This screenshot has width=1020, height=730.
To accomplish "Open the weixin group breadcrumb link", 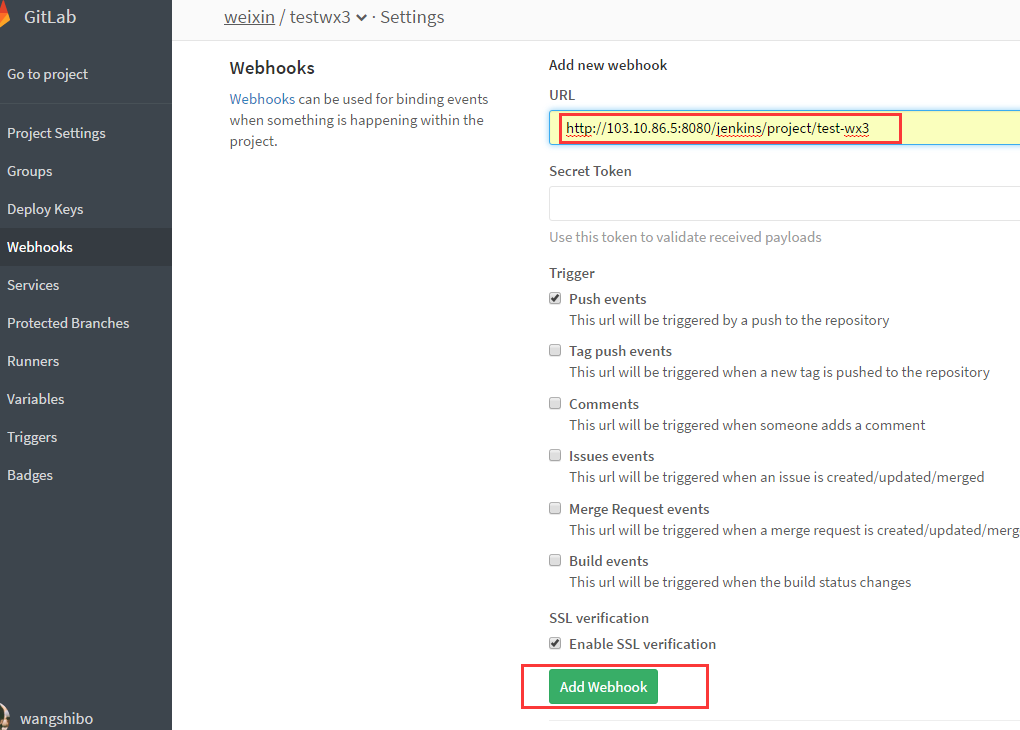I will (249, 17).
